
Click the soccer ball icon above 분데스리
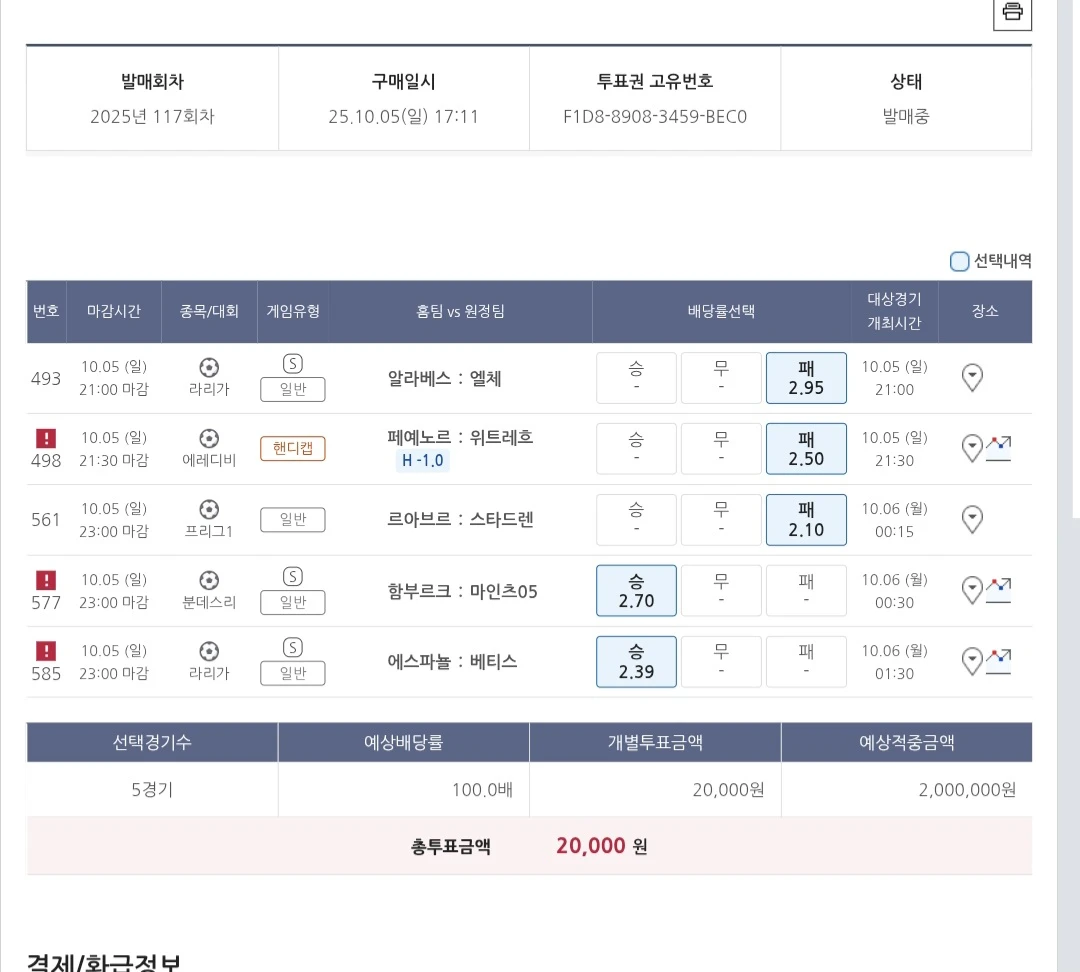pyautogui.click(x=209, y=580)
